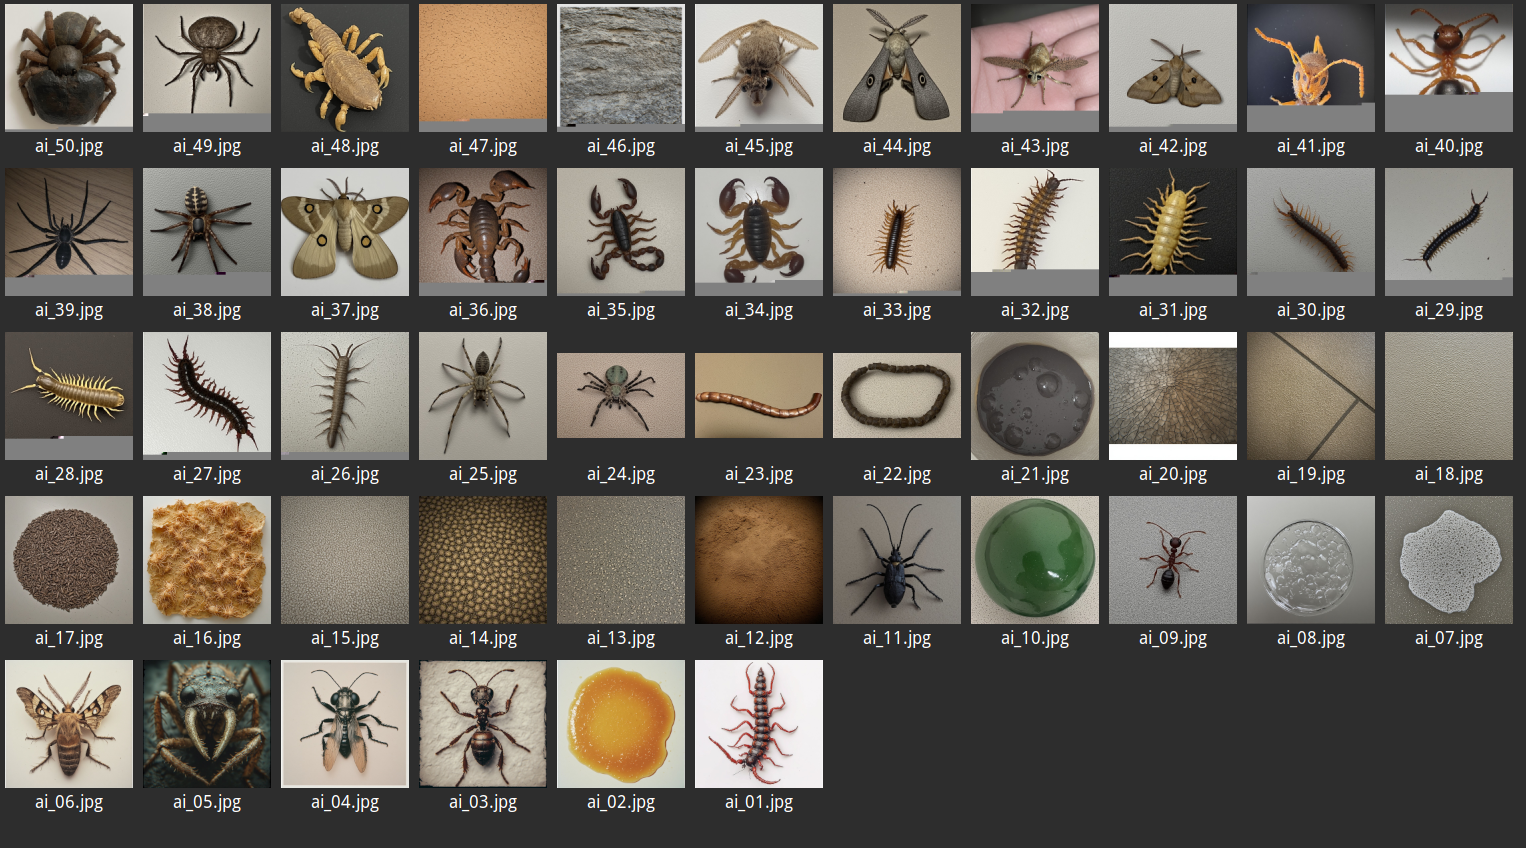Select the ai_24.jpg green spider thumbnail
1526x848 pixels.
[621, 396]
